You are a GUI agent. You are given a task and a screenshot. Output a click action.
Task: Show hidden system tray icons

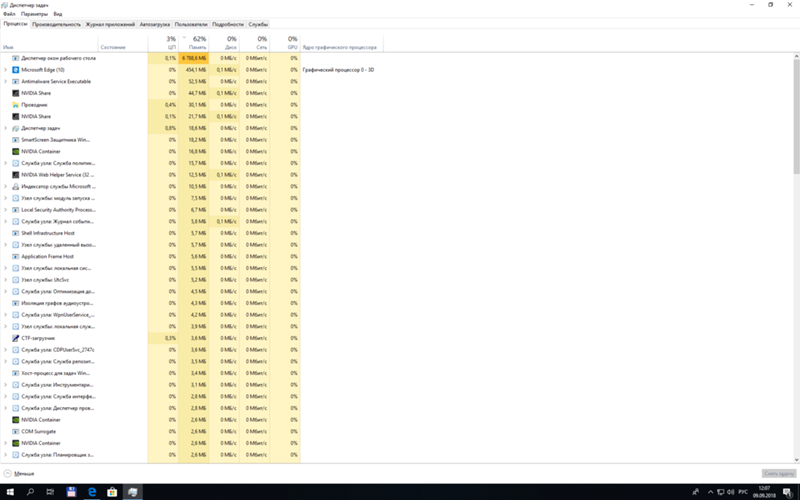(x=710, y=492)
